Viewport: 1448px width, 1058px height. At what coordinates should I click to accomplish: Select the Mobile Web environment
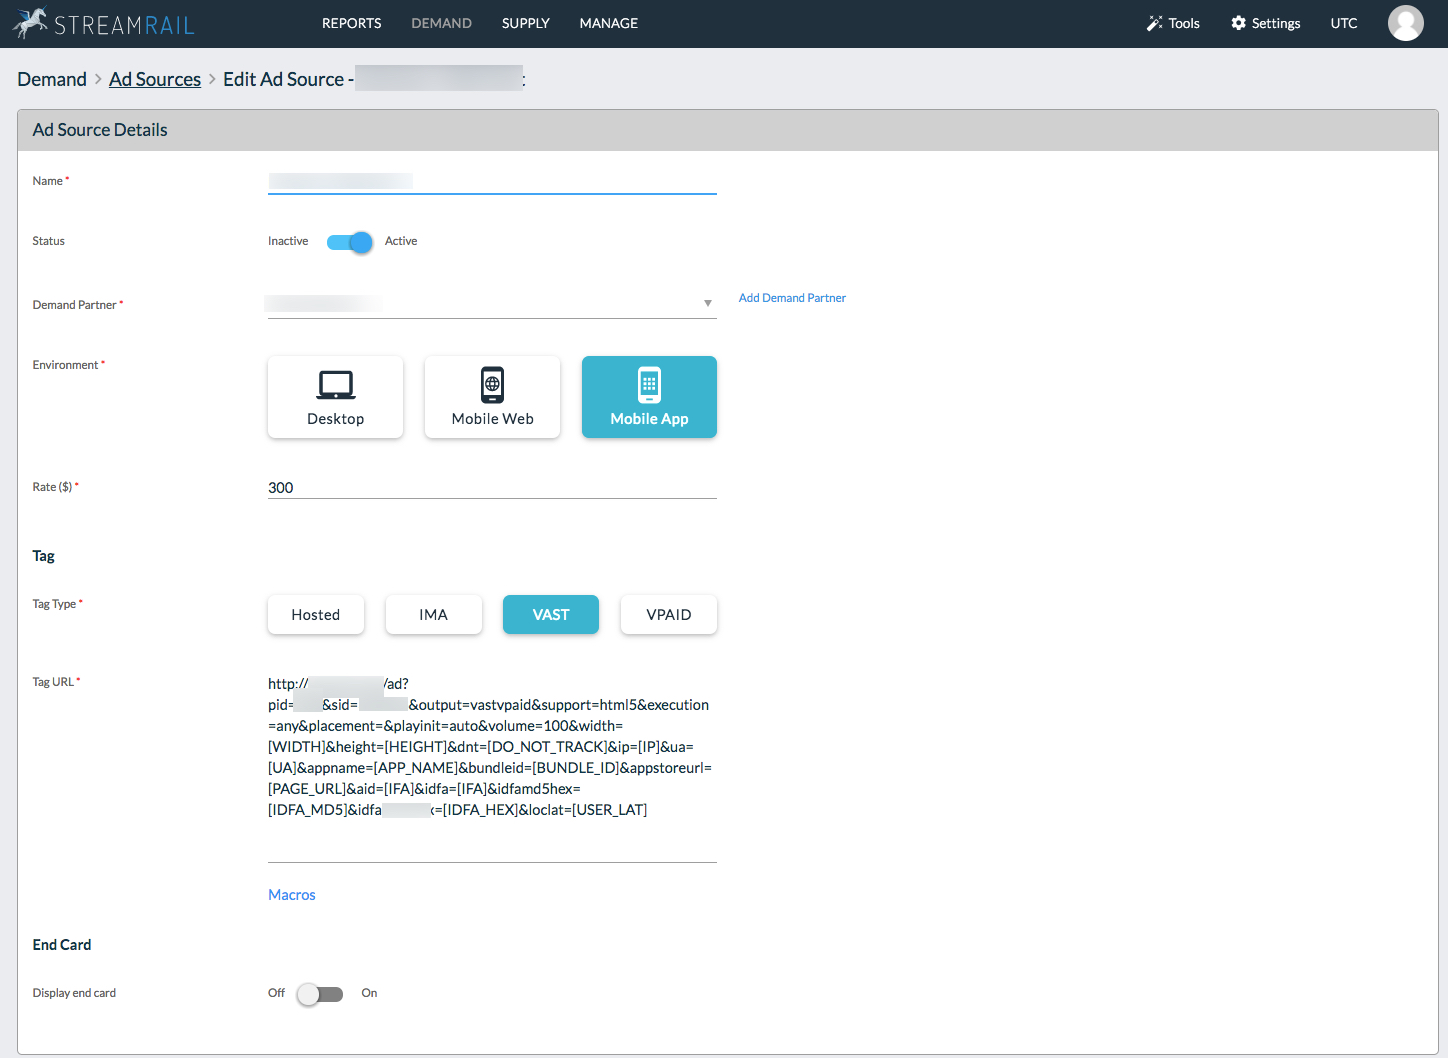point(492,397)
